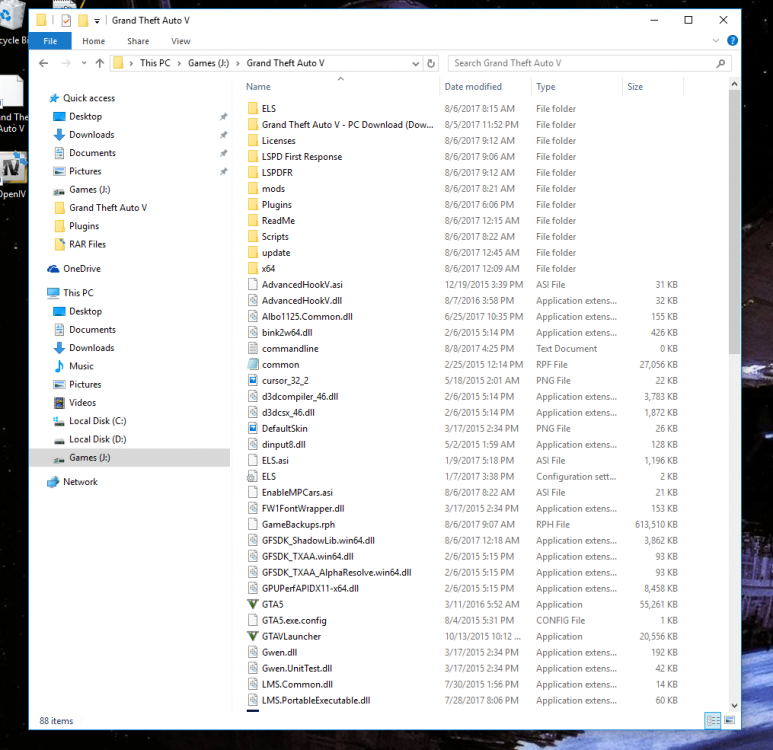
Task: Open the address bar history dropdown
Action: pyautogui.click(x=415, y=64)
